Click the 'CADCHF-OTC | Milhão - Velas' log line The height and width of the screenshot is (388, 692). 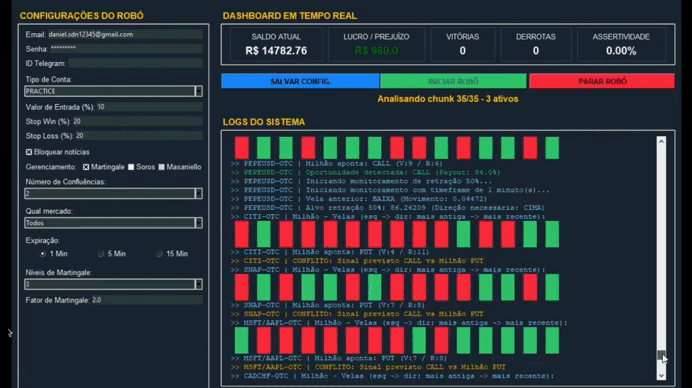(x=392, y=376)
